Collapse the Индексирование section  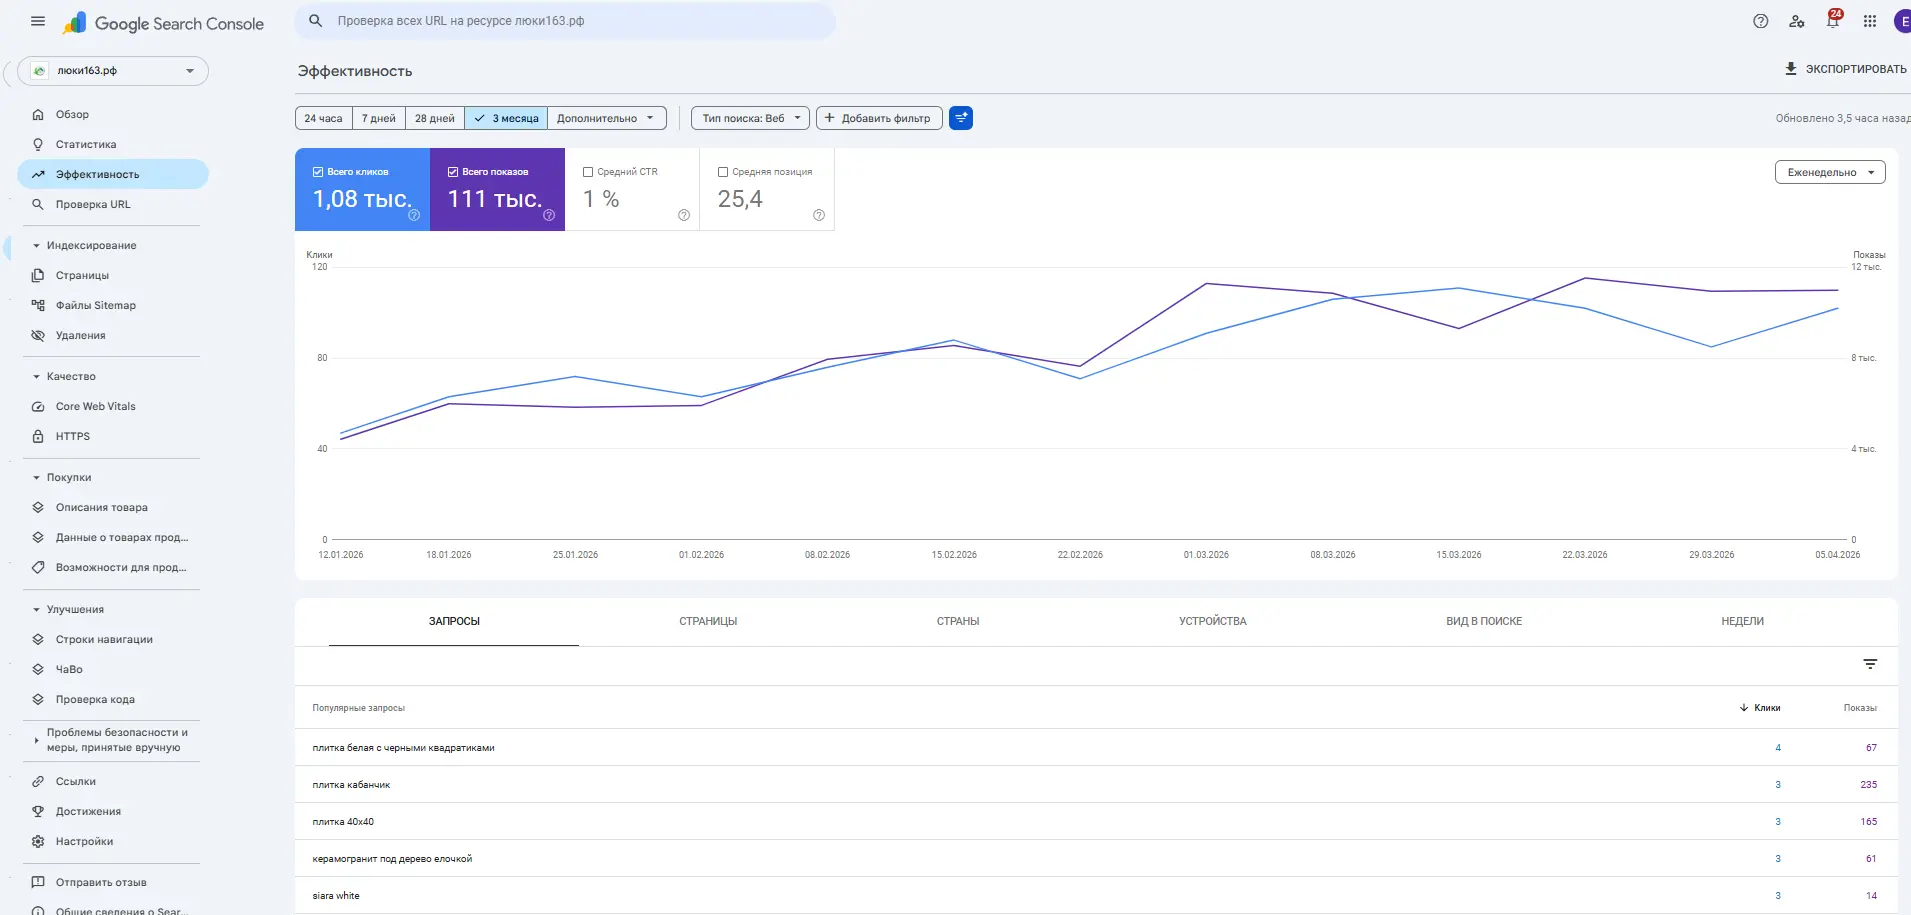(x=85, y=245)
